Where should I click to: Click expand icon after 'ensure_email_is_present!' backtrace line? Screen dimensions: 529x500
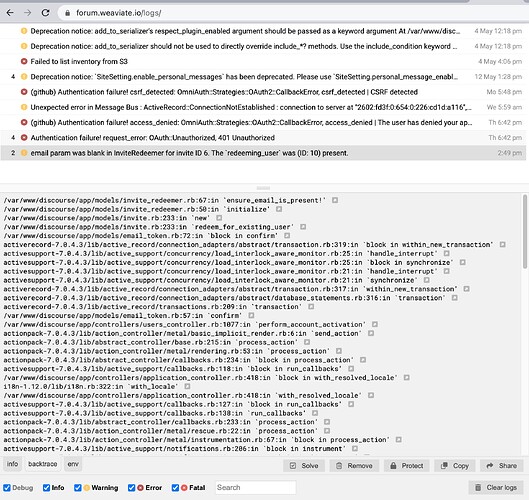[x=335, y=200]
